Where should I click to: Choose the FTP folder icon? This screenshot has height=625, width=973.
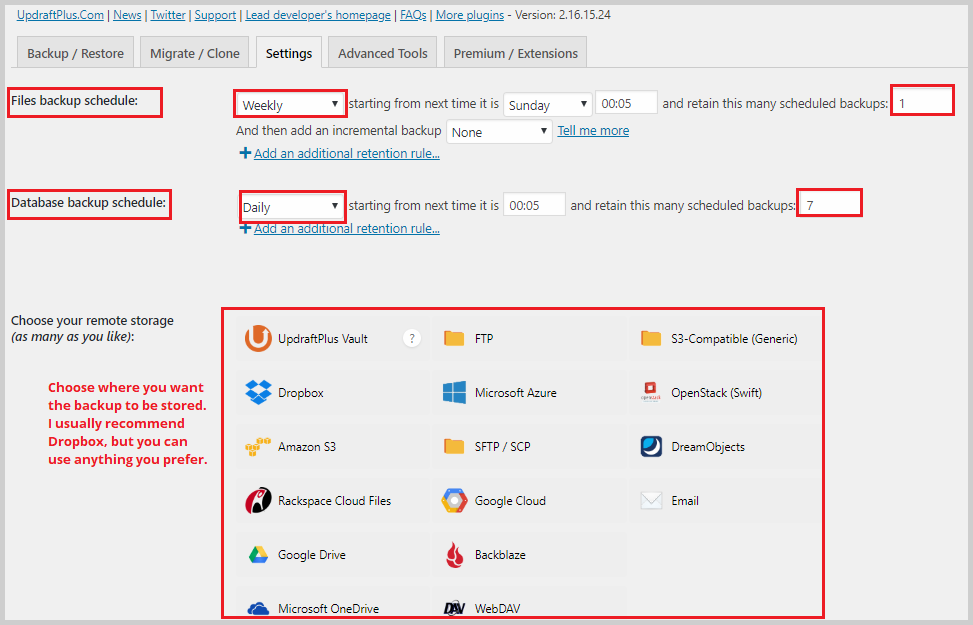pos(454,338)
